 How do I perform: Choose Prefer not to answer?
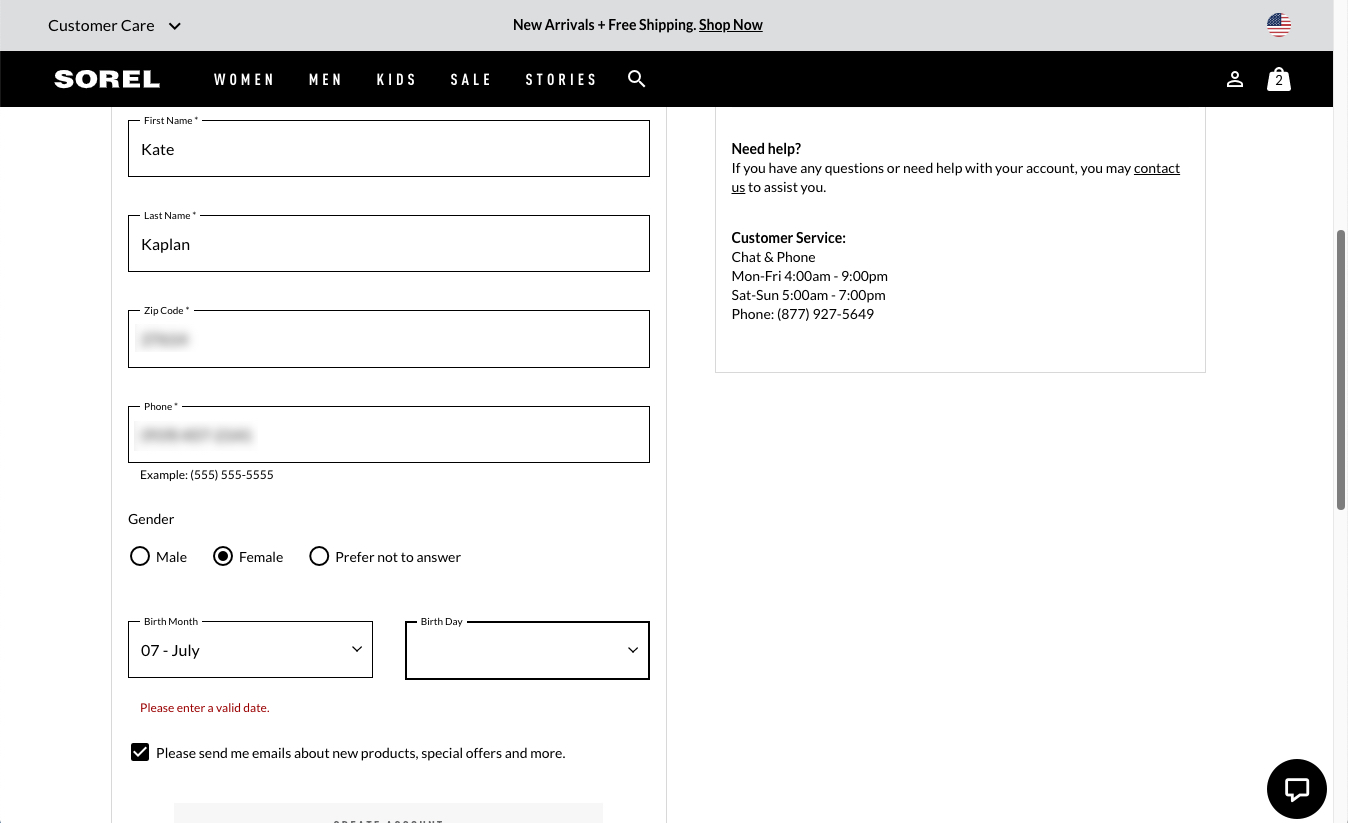(x=319, y=556)
